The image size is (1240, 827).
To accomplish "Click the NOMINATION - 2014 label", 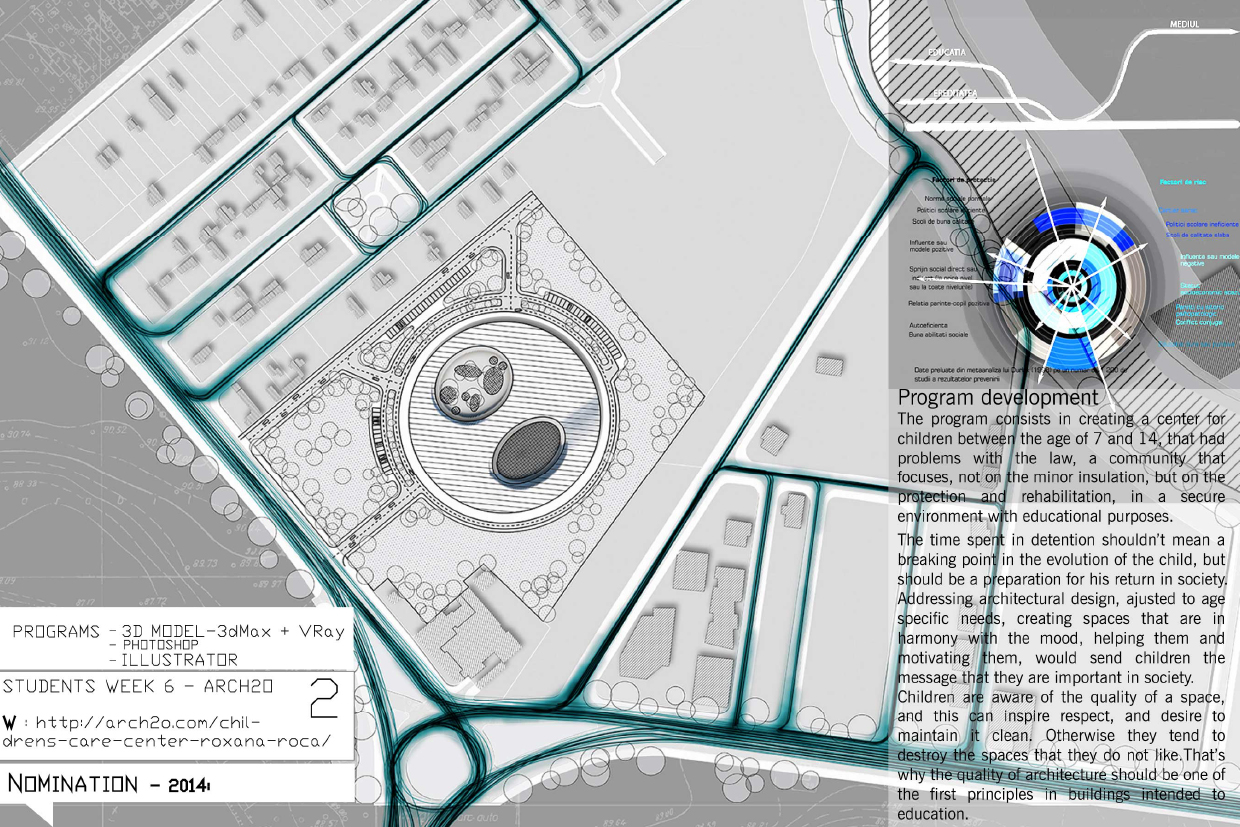I will 108,783.
